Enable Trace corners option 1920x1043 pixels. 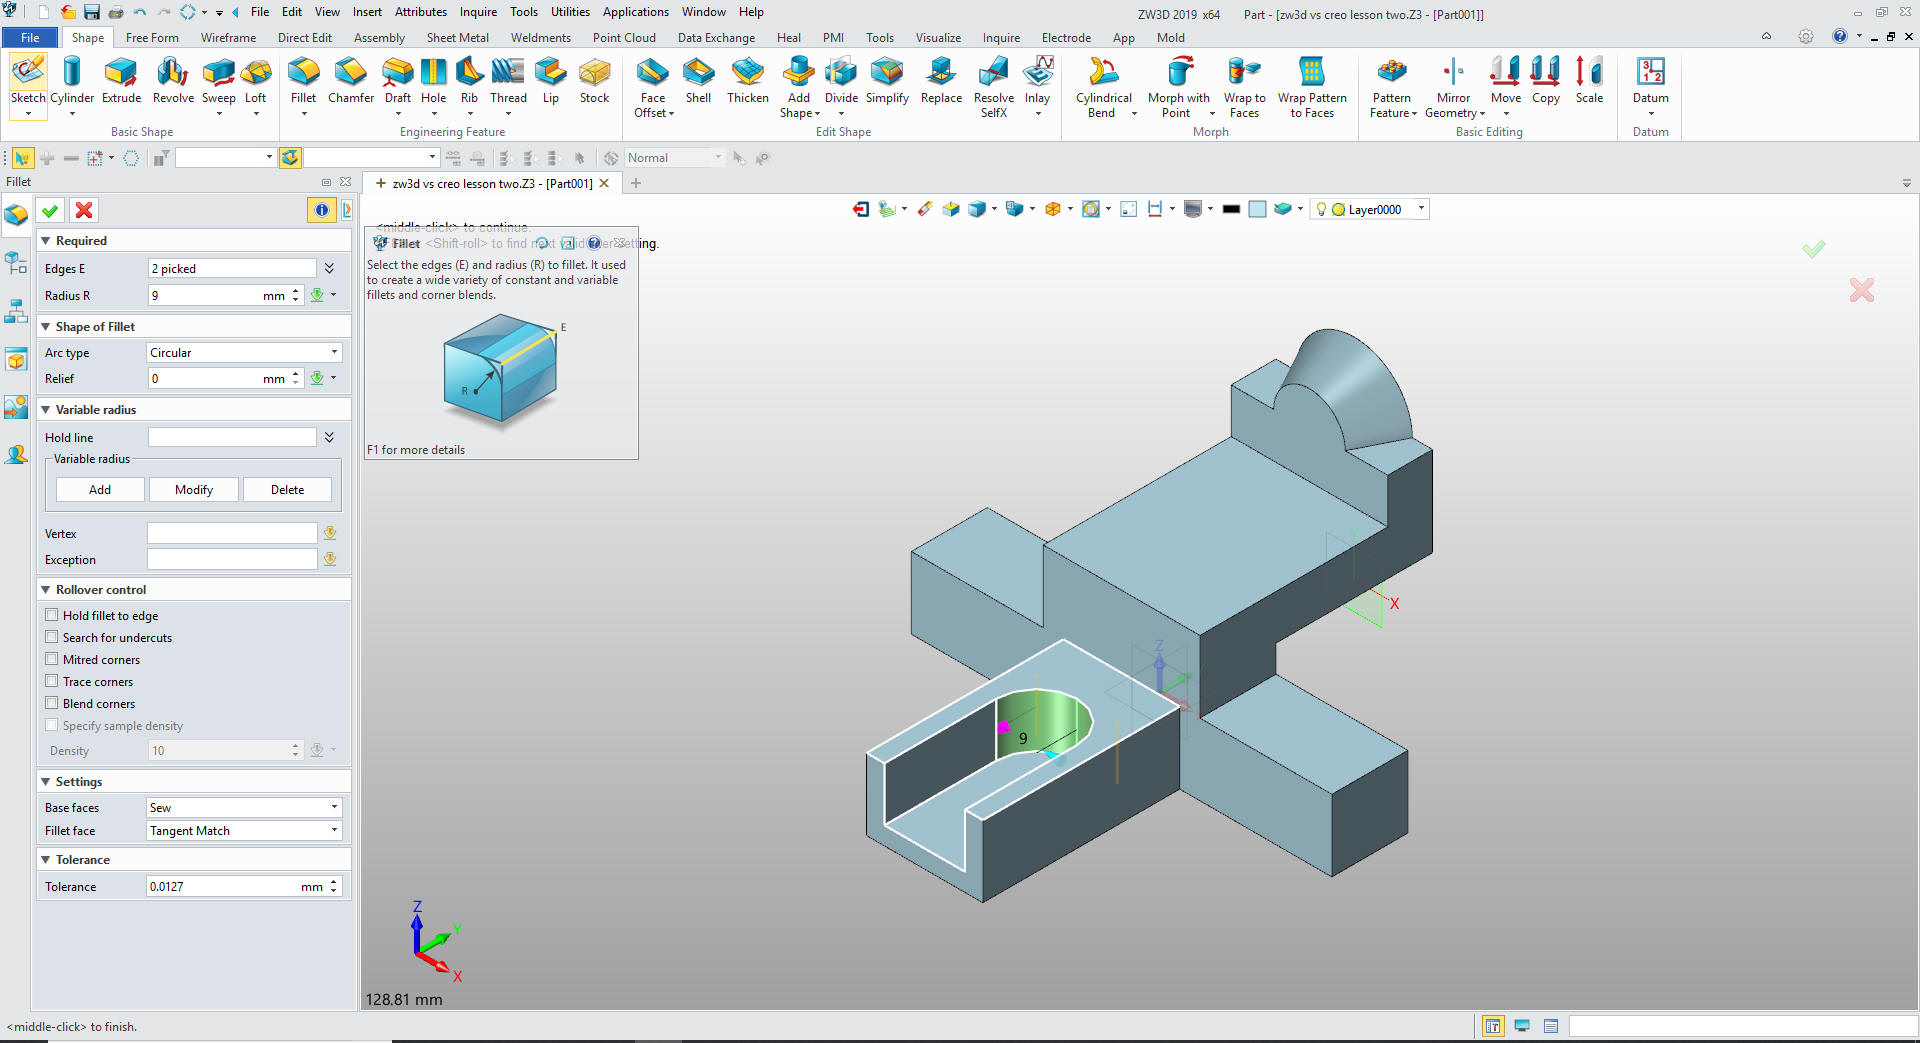(52, 681)
